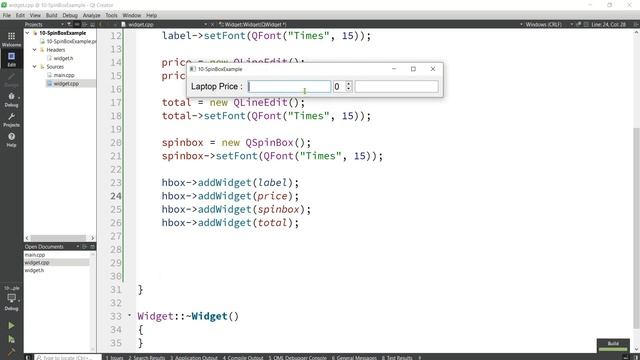Collapse the Sources folder

point(35,66)
